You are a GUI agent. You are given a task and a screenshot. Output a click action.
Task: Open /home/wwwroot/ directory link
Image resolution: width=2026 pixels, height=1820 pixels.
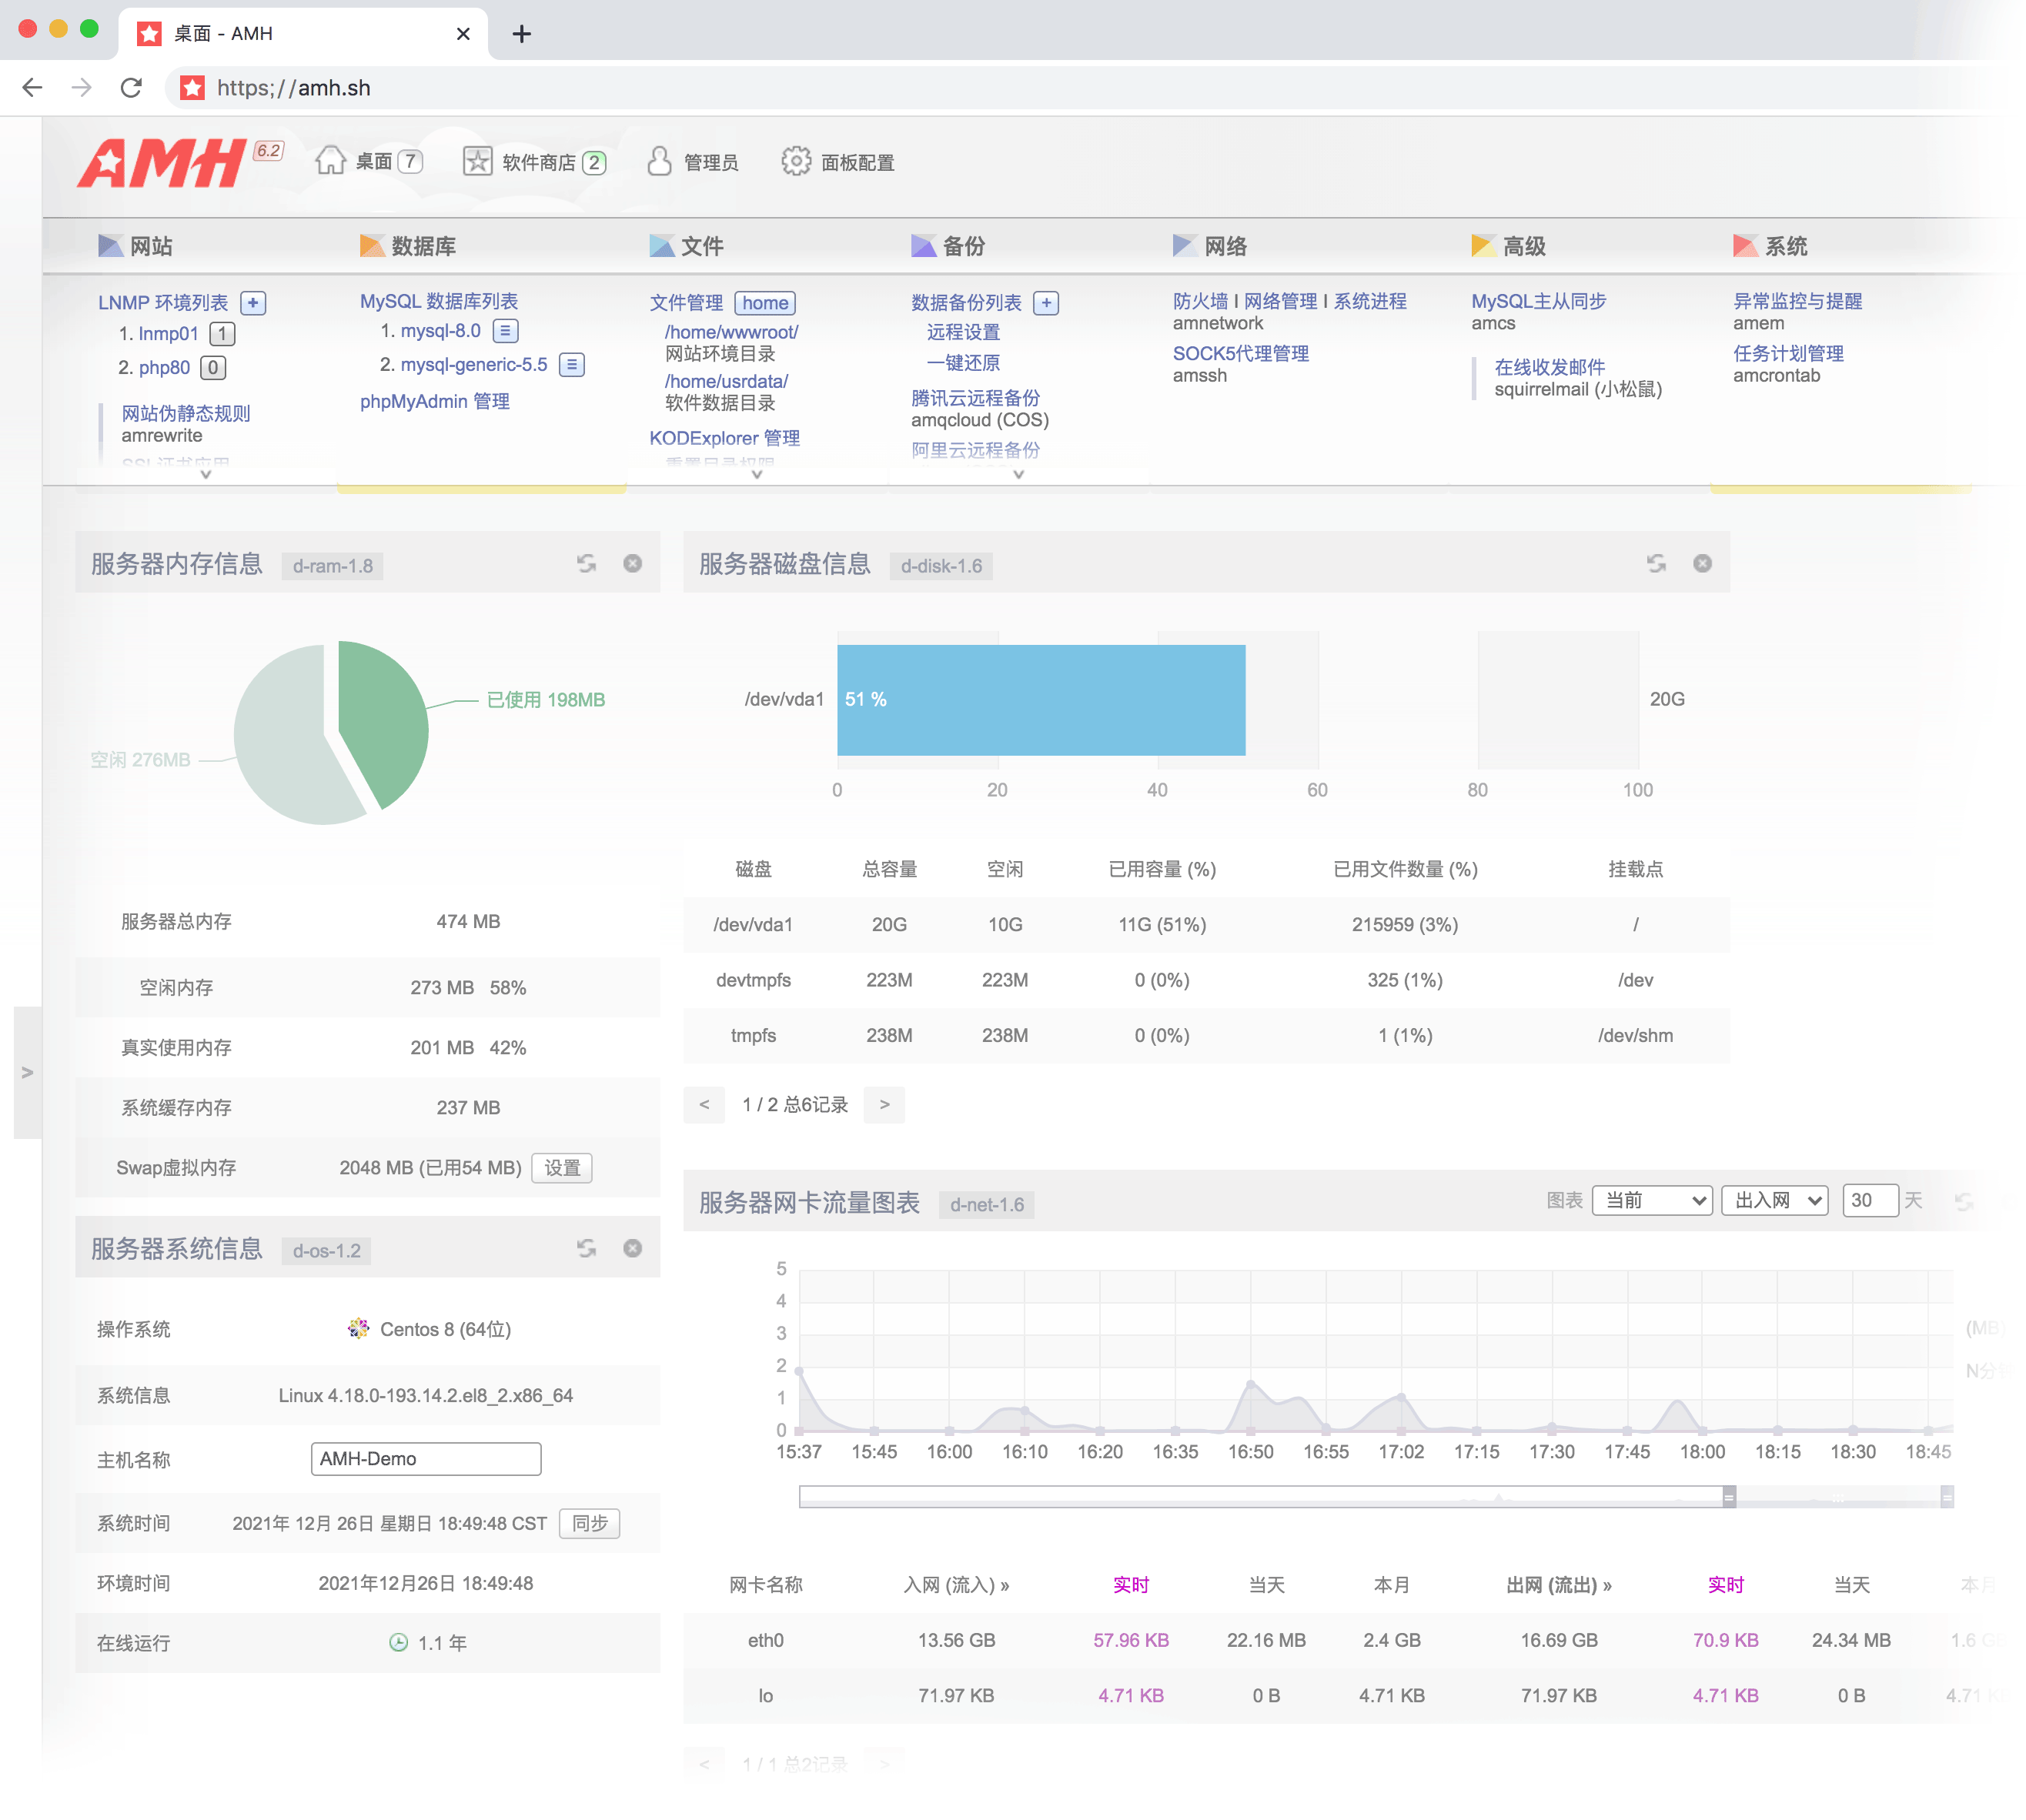732,332
